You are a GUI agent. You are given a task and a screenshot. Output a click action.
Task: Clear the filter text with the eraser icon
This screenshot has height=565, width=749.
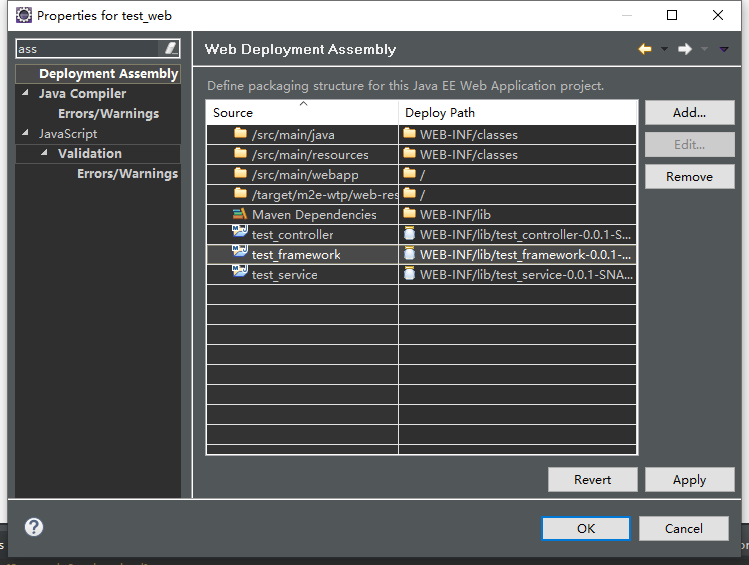coord(171,48)
